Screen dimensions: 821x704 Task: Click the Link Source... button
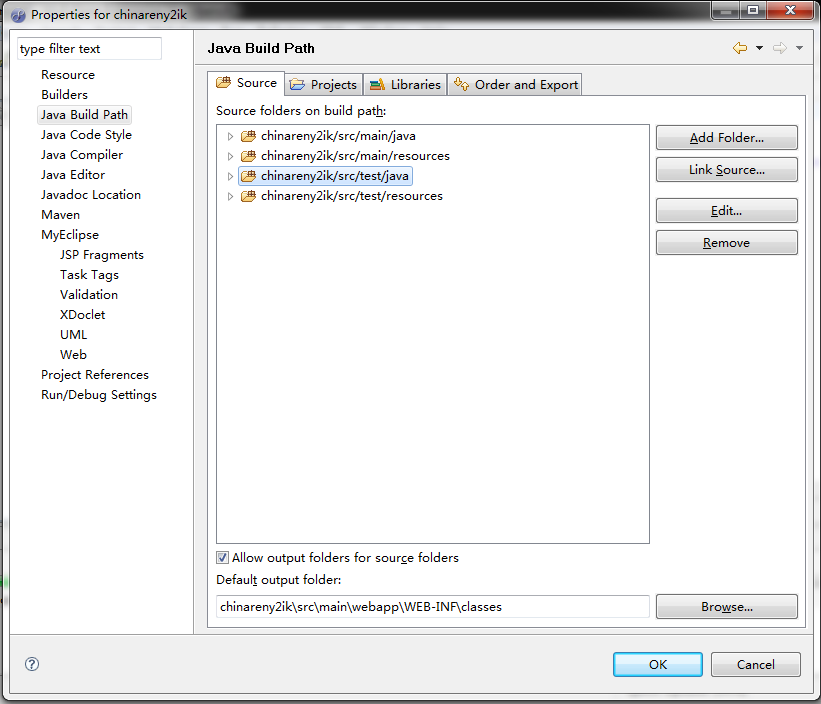coord(727,170)
